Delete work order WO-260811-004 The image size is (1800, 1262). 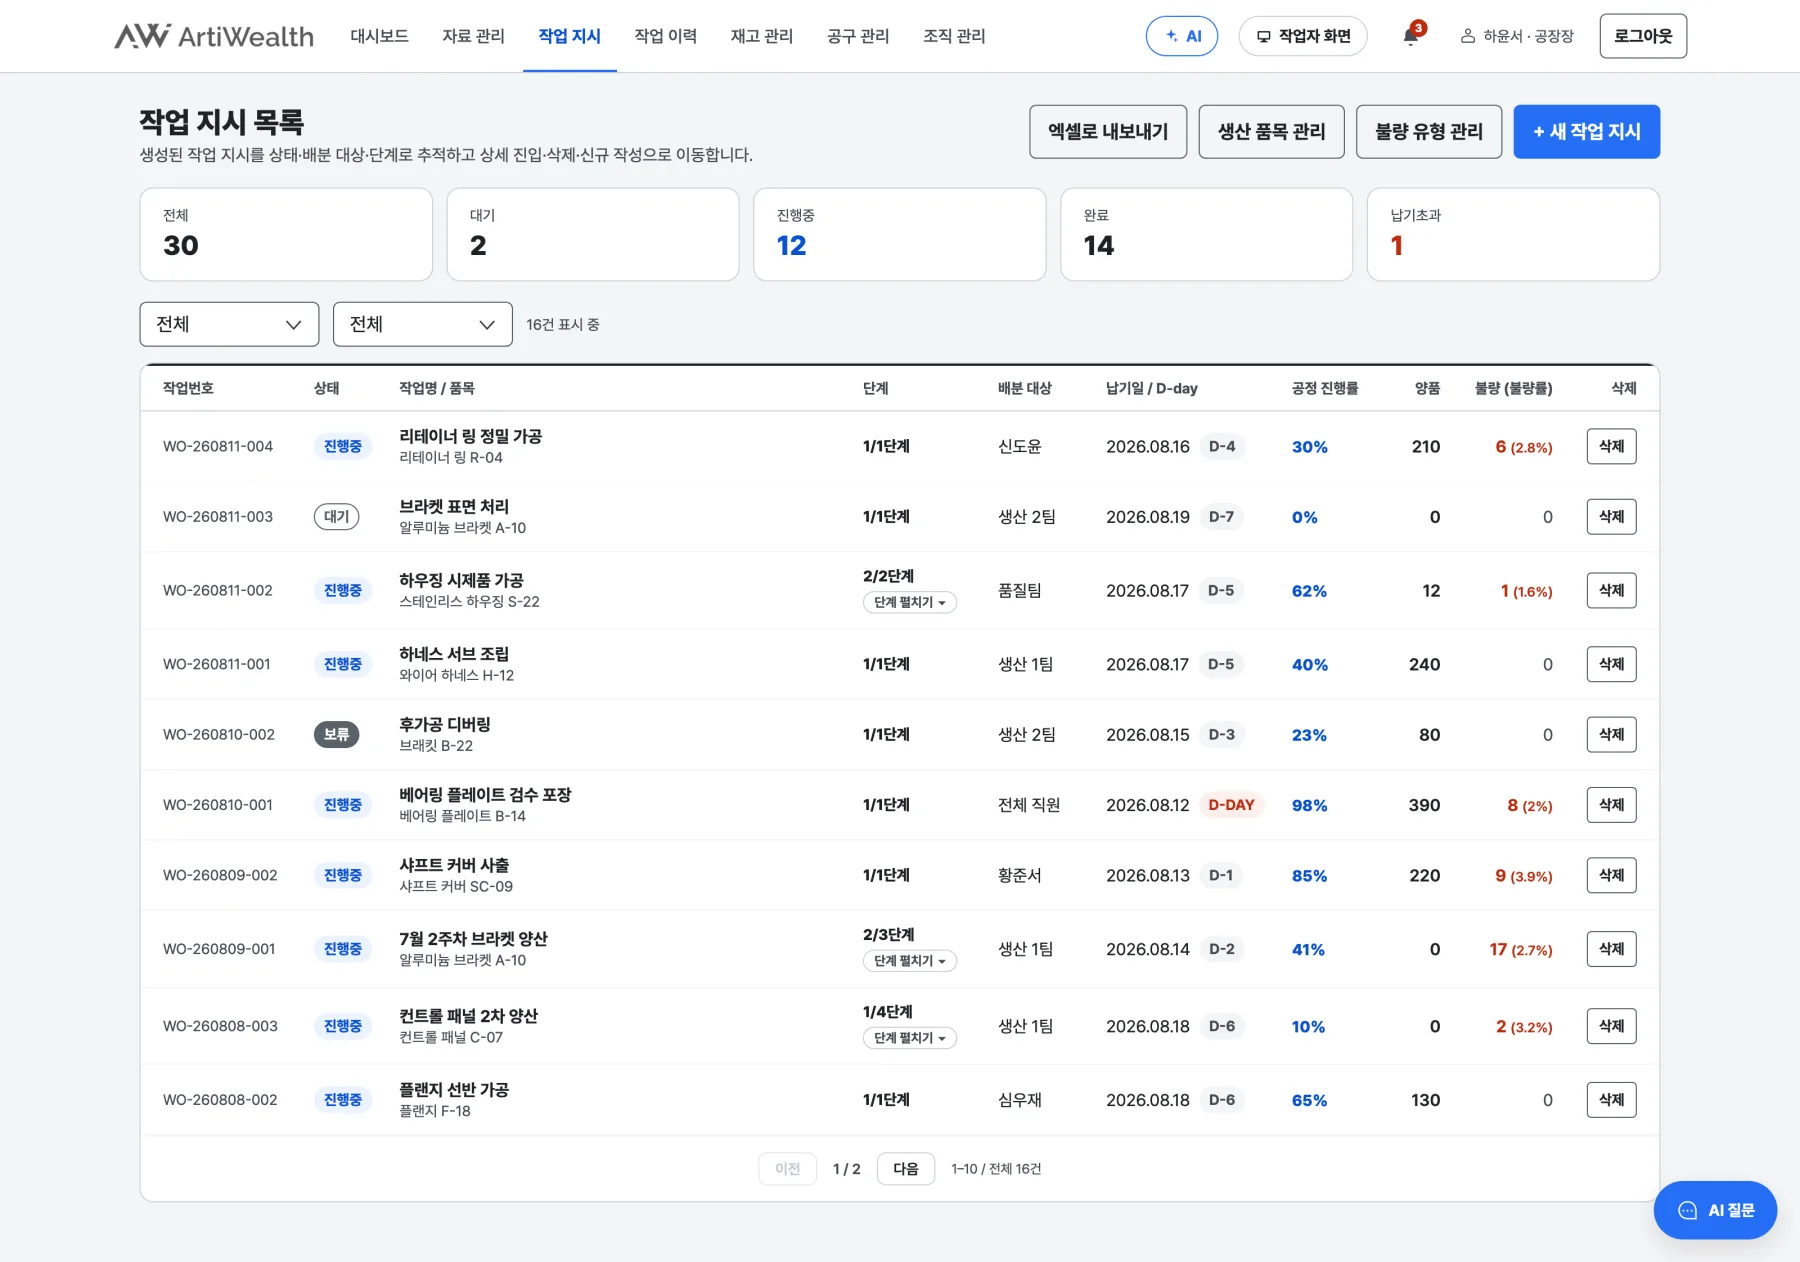coord(1611,446)
